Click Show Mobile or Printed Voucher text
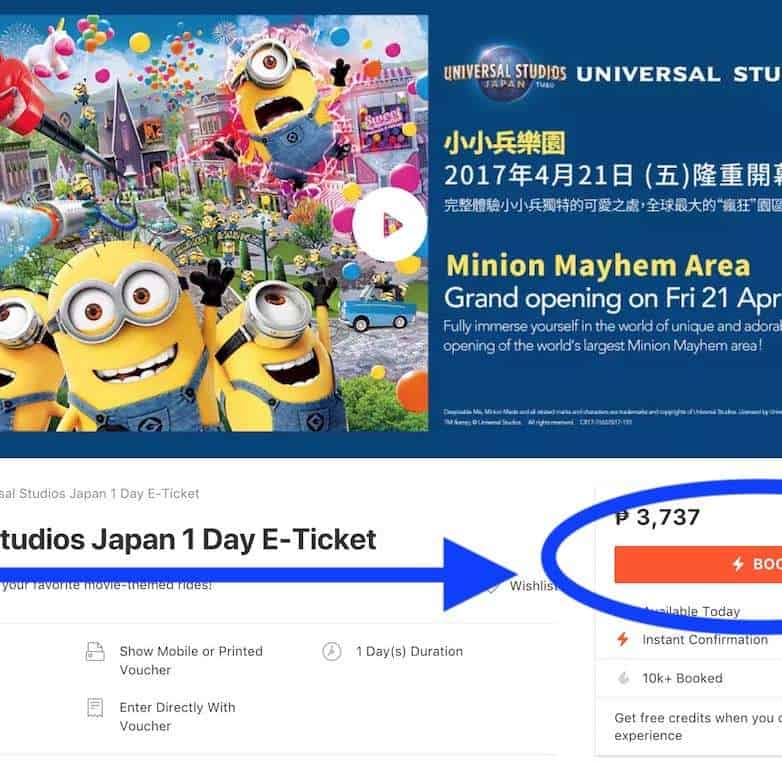Viewport: 782px width, 761px height. (191, 660)
